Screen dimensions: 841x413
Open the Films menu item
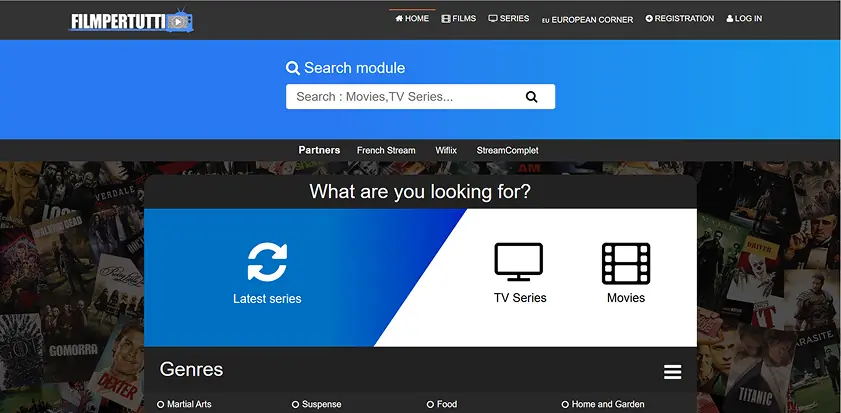point(459,18)
